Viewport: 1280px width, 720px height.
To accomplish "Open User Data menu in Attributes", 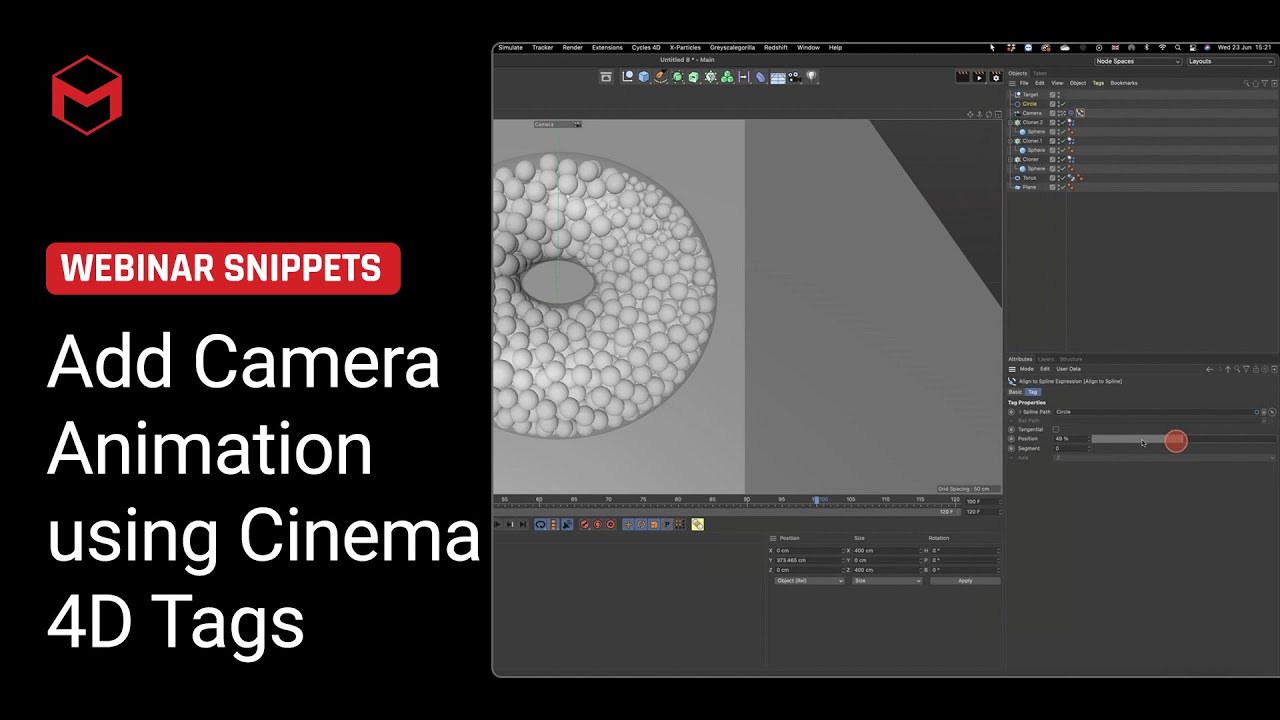I will point(1068,369).
